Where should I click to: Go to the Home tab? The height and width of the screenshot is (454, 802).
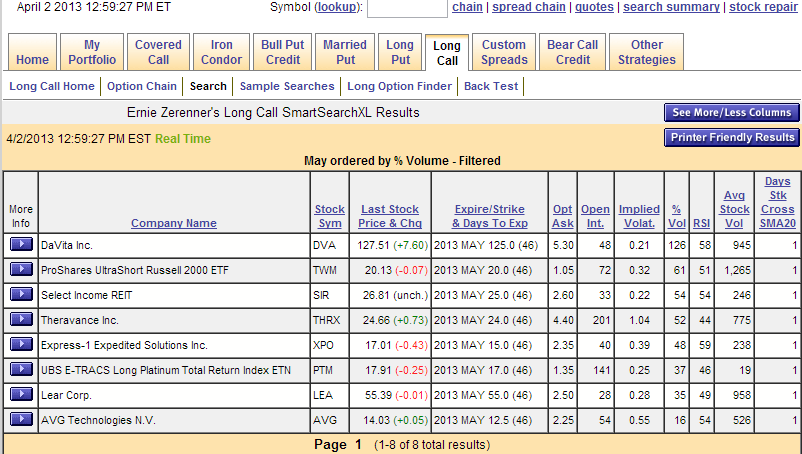32,52
